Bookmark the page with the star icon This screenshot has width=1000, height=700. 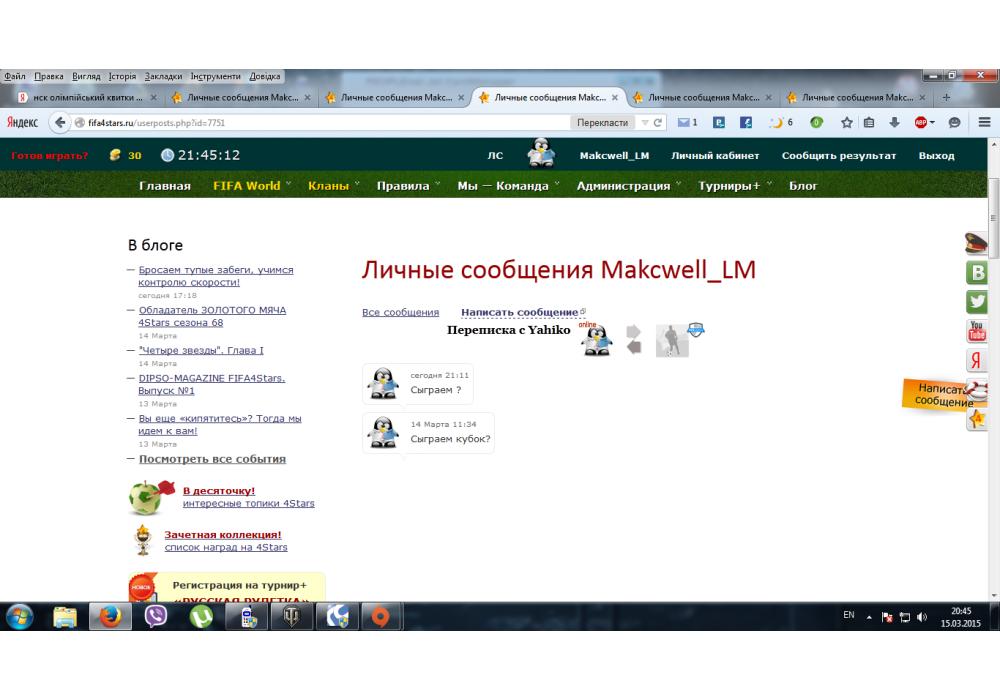(x=846, y=122)
